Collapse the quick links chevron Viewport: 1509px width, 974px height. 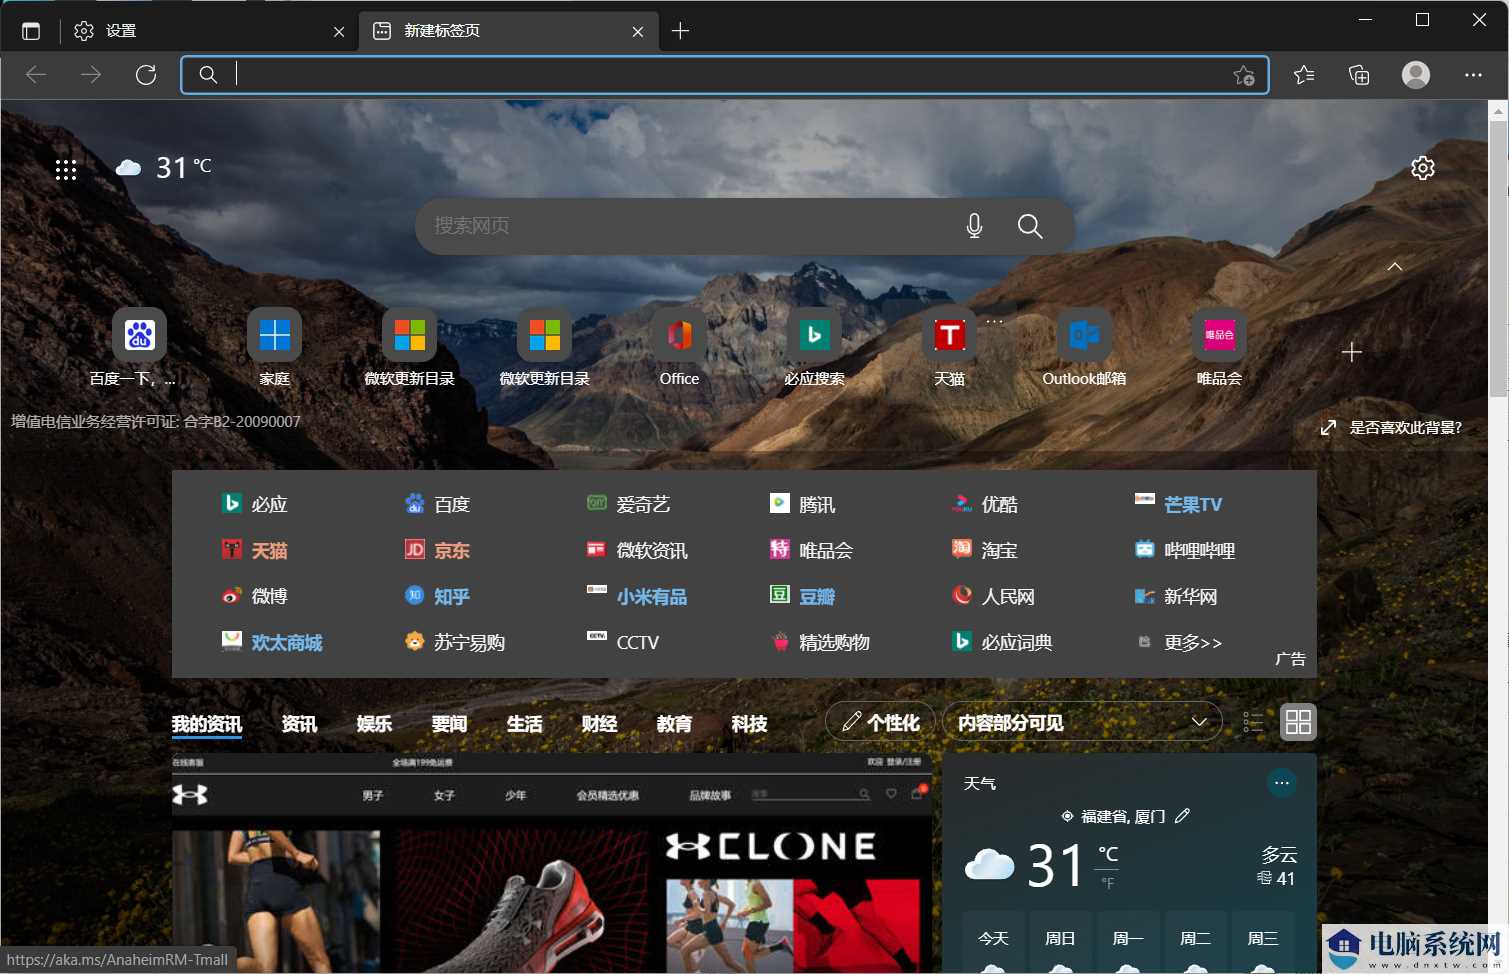coord(1395,266)
